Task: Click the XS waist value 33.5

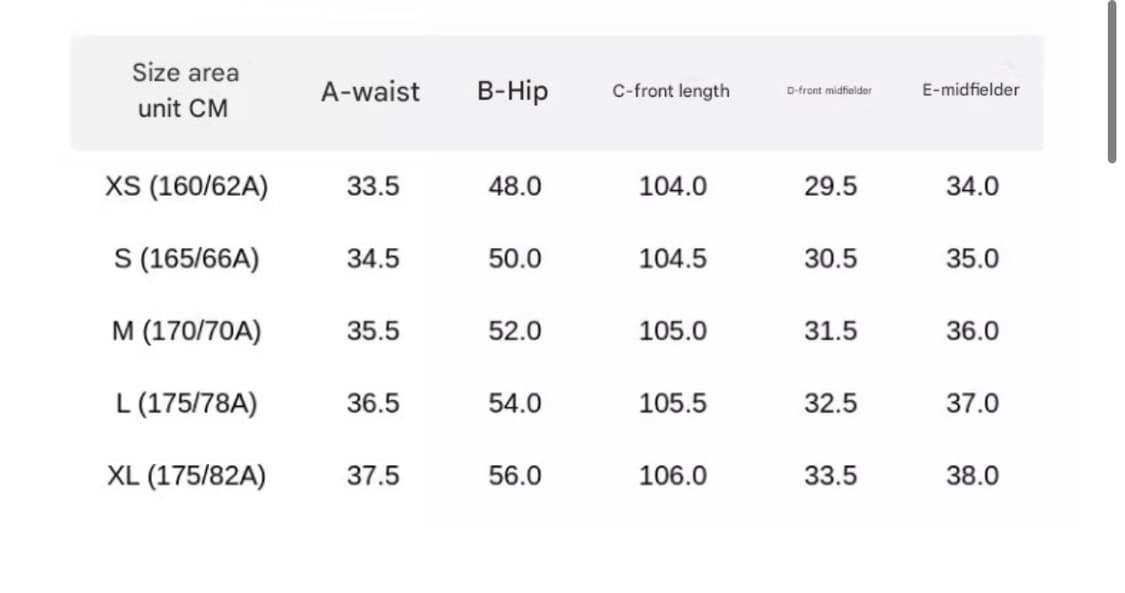Action: (373, 186)
